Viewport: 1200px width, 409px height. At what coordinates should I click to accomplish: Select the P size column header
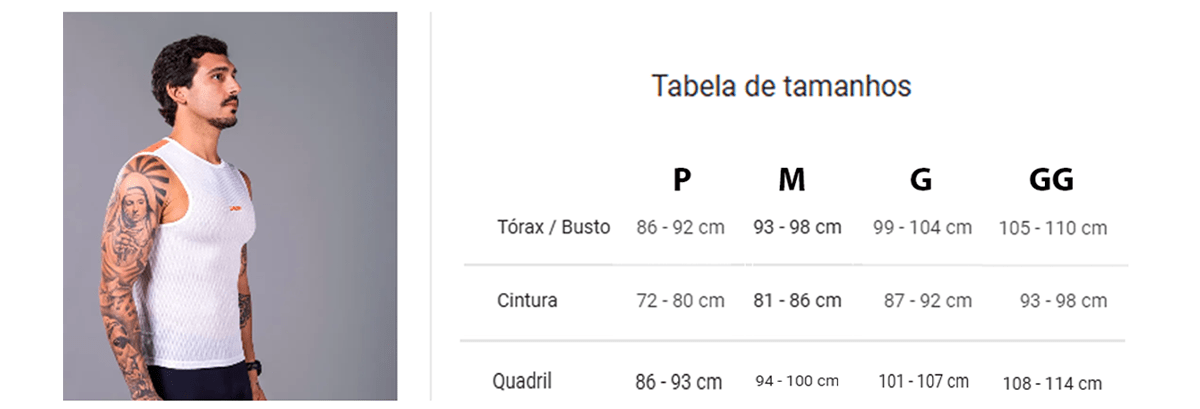682,180
